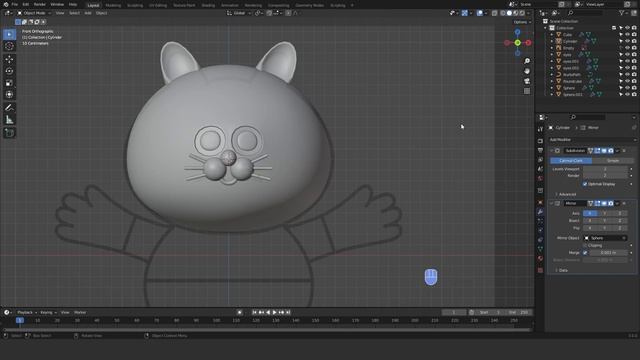Viewport: 640px width, 360px height.
Task: Hide the Cube object in viewport
Action: click(x=627, y=35)
